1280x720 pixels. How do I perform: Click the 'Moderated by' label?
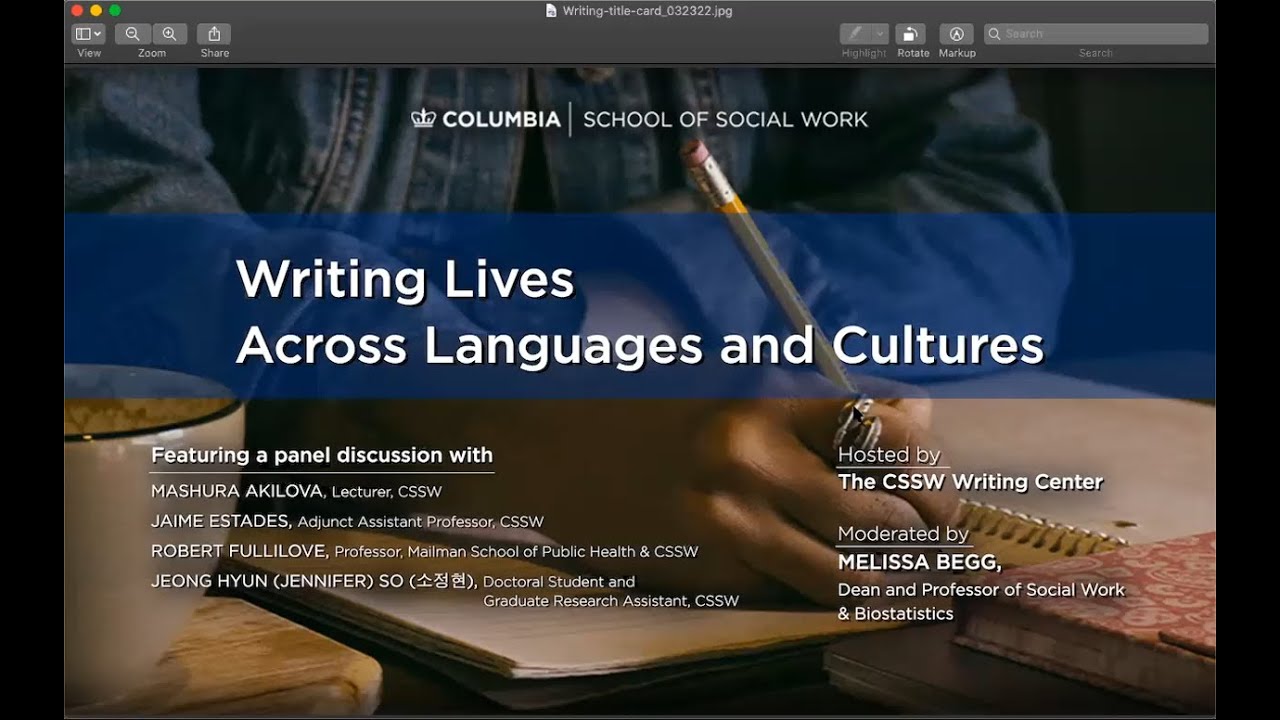coord(903,534)
